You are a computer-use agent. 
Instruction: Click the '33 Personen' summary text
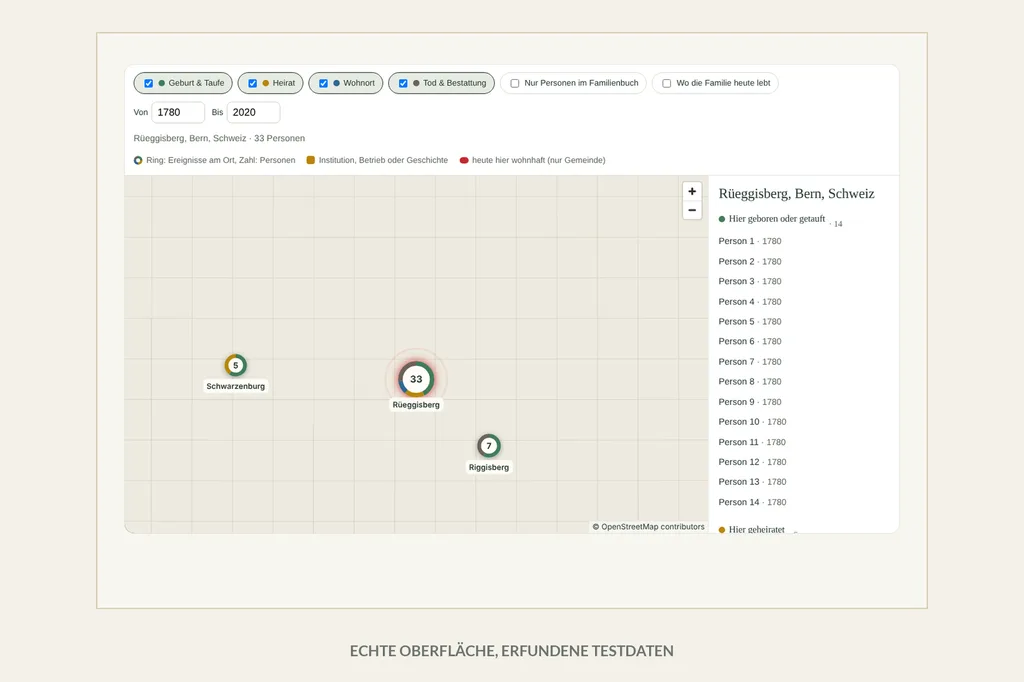[x=280, y=138]
